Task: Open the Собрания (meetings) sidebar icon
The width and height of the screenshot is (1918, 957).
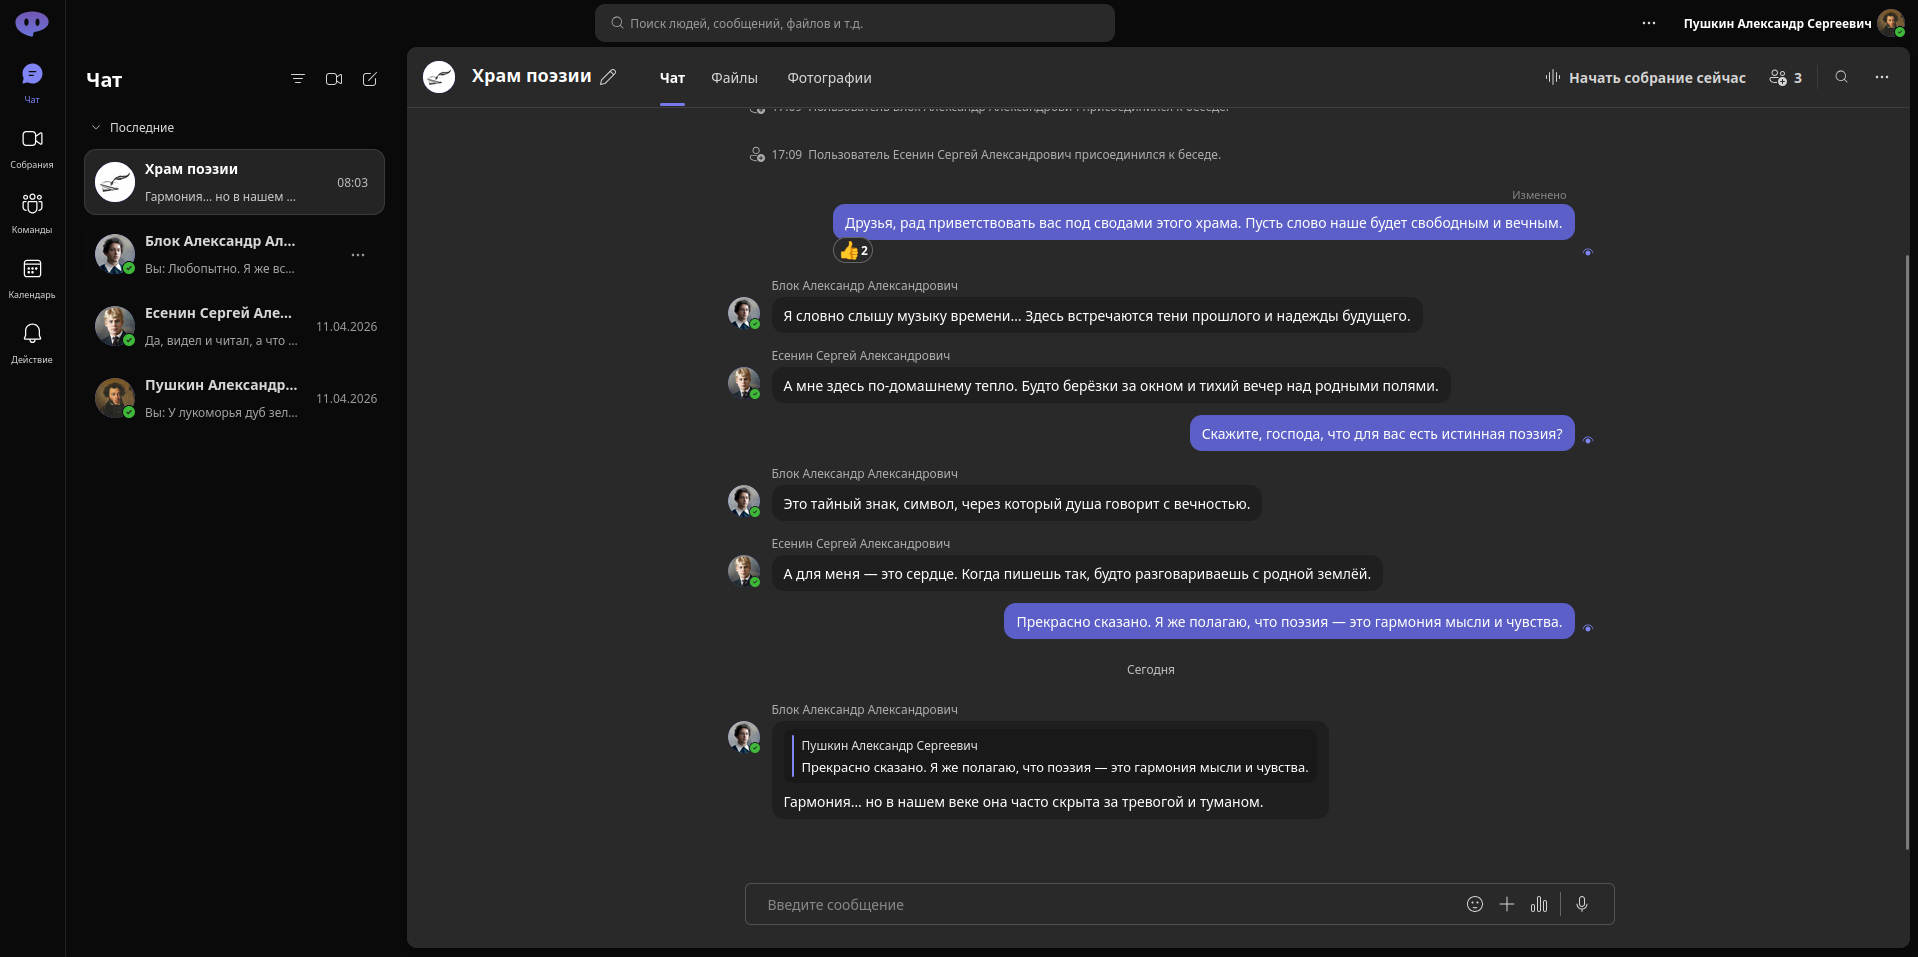Action: click(32, 148)
